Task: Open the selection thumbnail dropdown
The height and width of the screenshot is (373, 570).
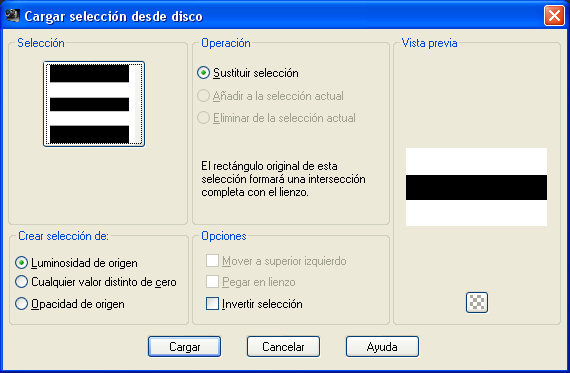Action: pos(94,104)
